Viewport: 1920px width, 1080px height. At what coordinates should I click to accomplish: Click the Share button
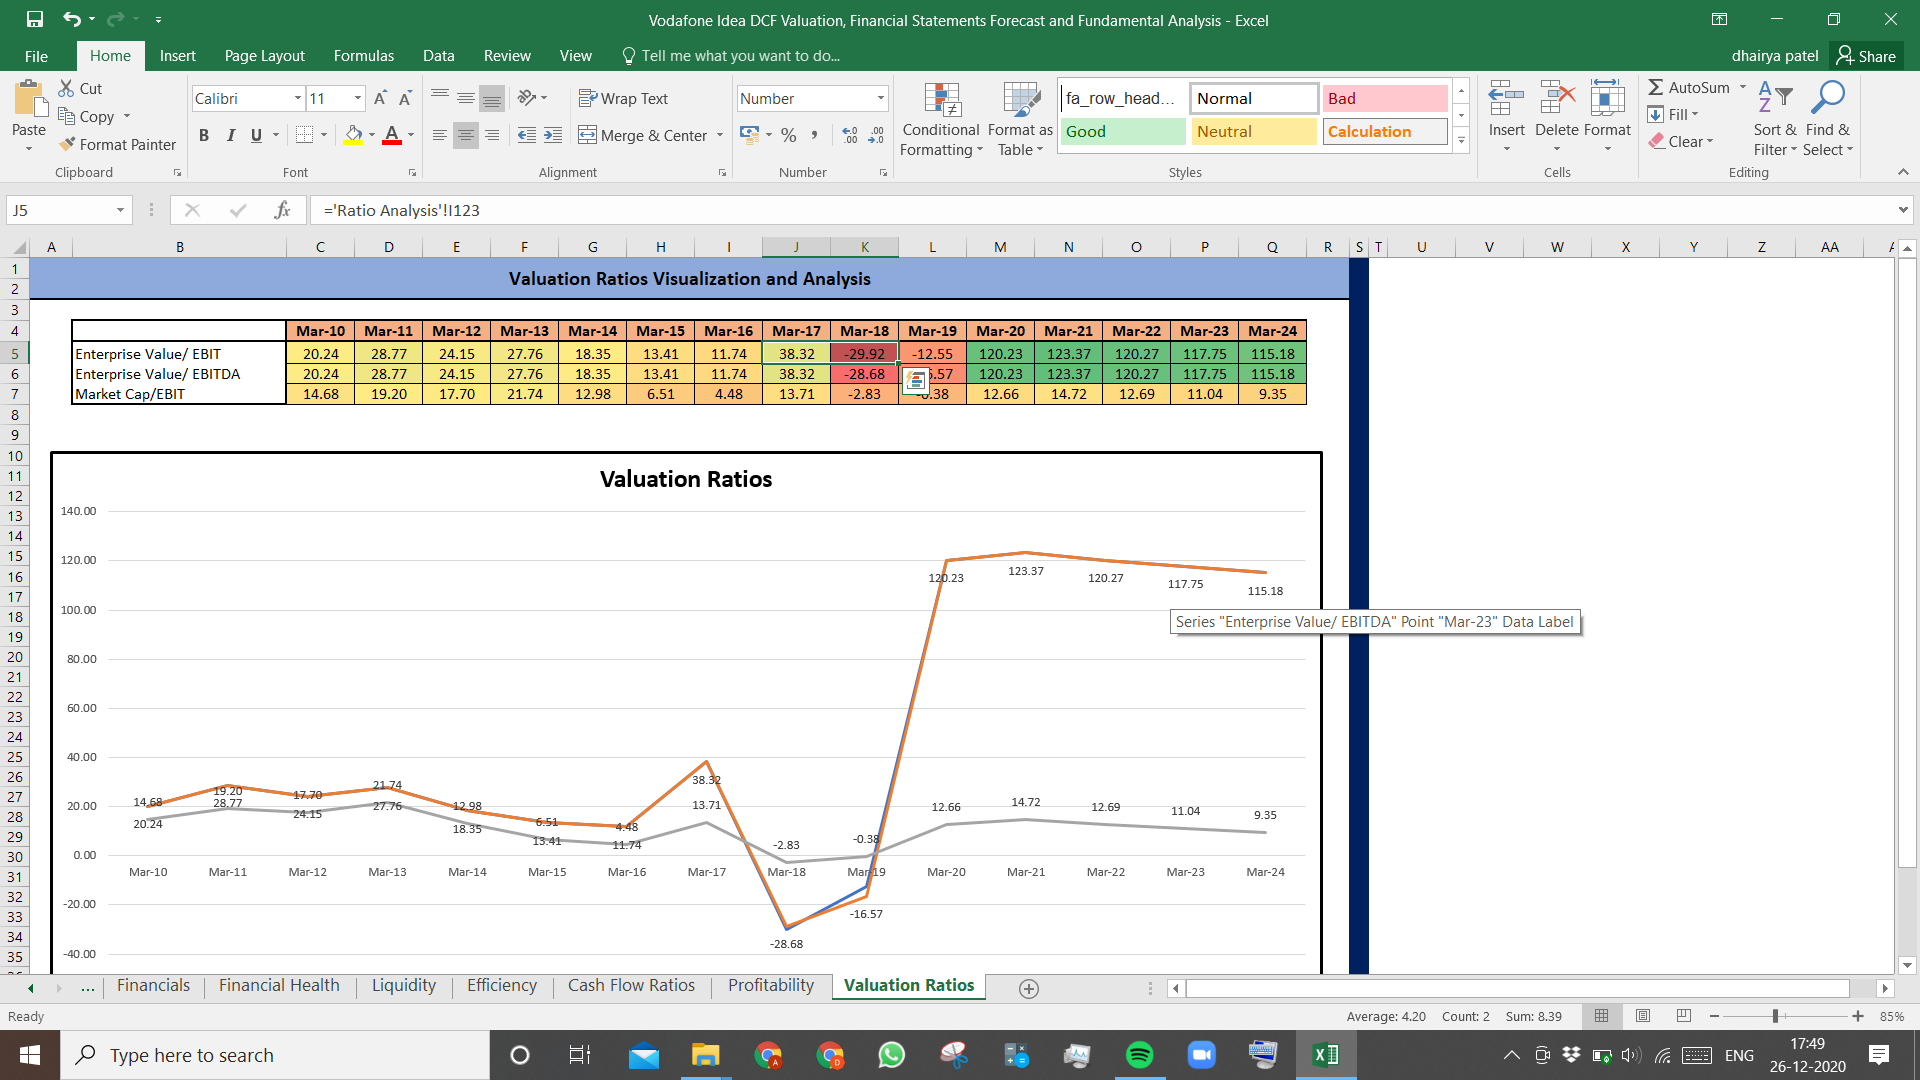pos(1866,56)
